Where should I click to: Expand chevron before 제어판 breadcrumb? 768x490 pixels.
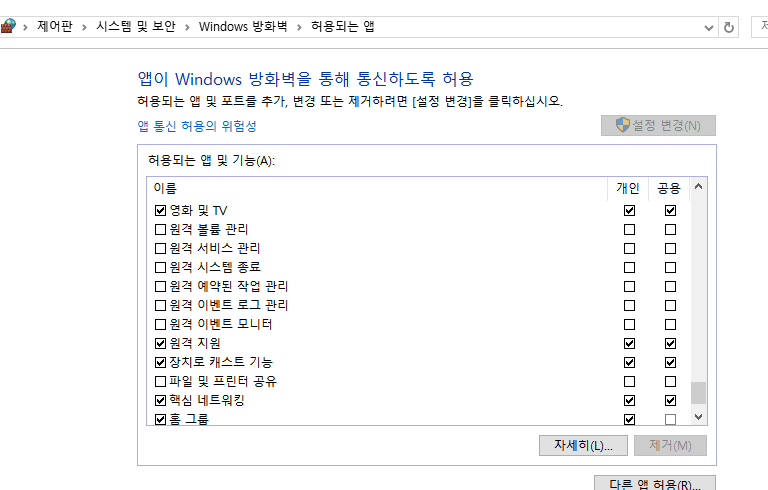[x=25, y=27]
